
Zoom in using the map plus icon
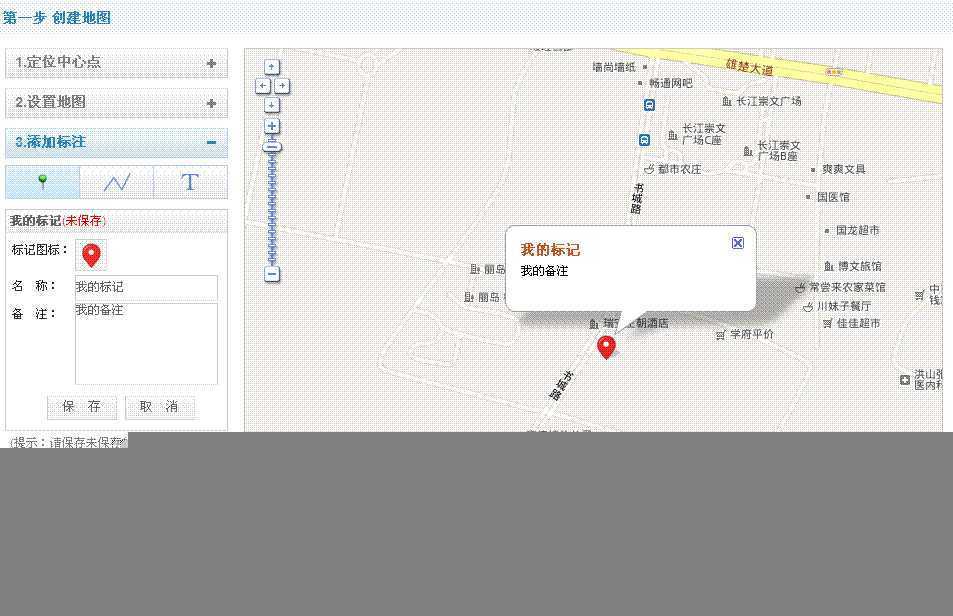pyautogui.click(x=271, y=126)
